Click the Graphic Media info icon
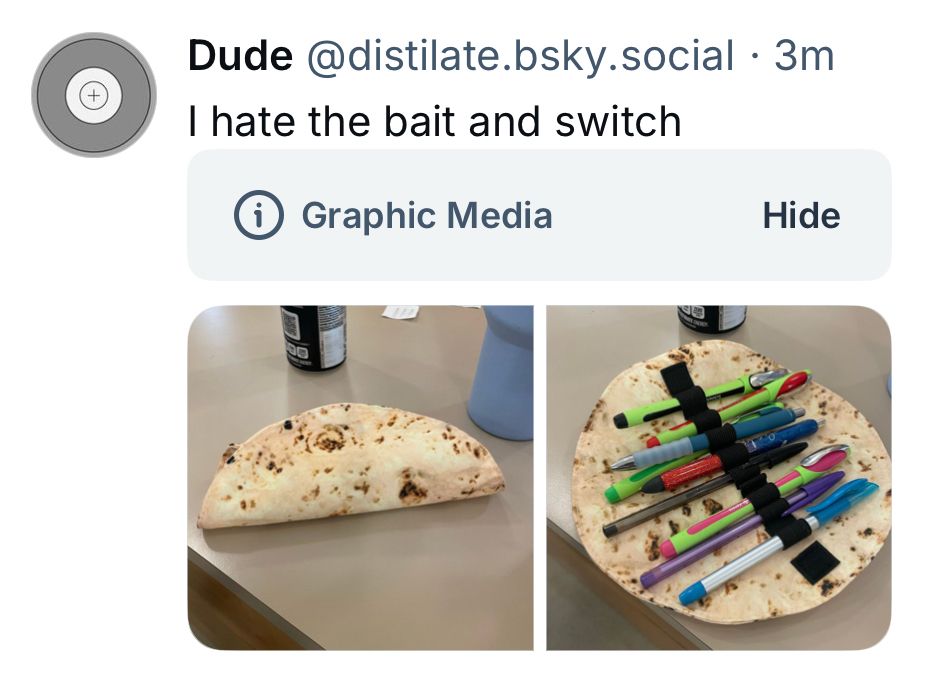The width and height of the screenshot is (937, 673). [x=258, y=215]
